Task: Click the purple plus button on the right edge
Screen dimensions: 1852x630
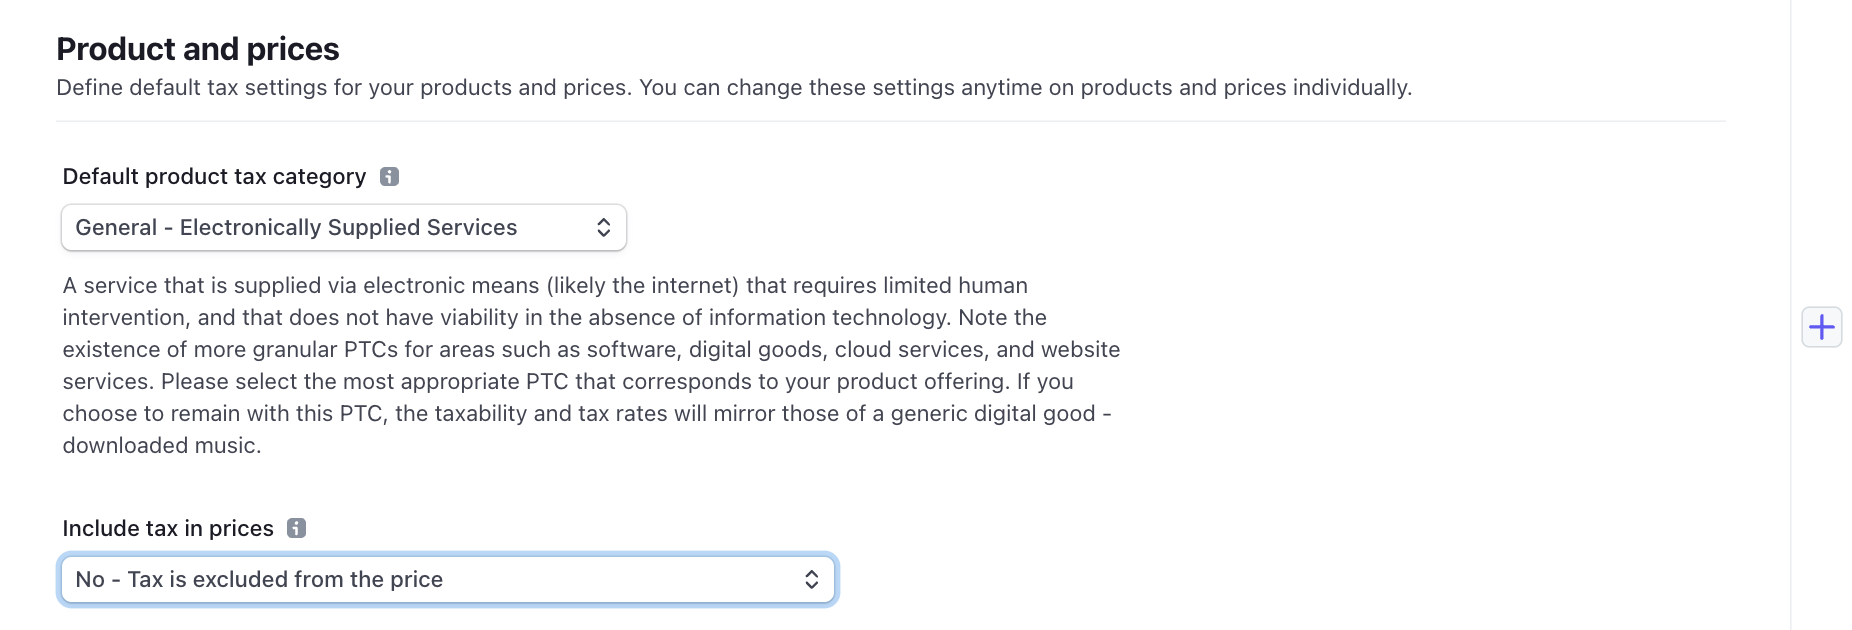Action: [1822, 327]
